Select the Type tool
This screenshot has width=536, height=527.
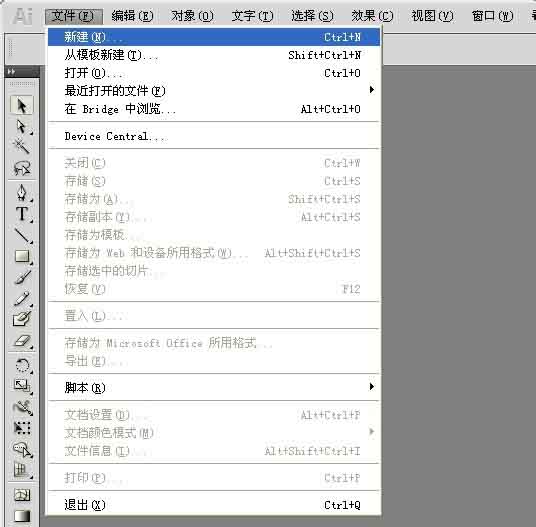(22, 214)
